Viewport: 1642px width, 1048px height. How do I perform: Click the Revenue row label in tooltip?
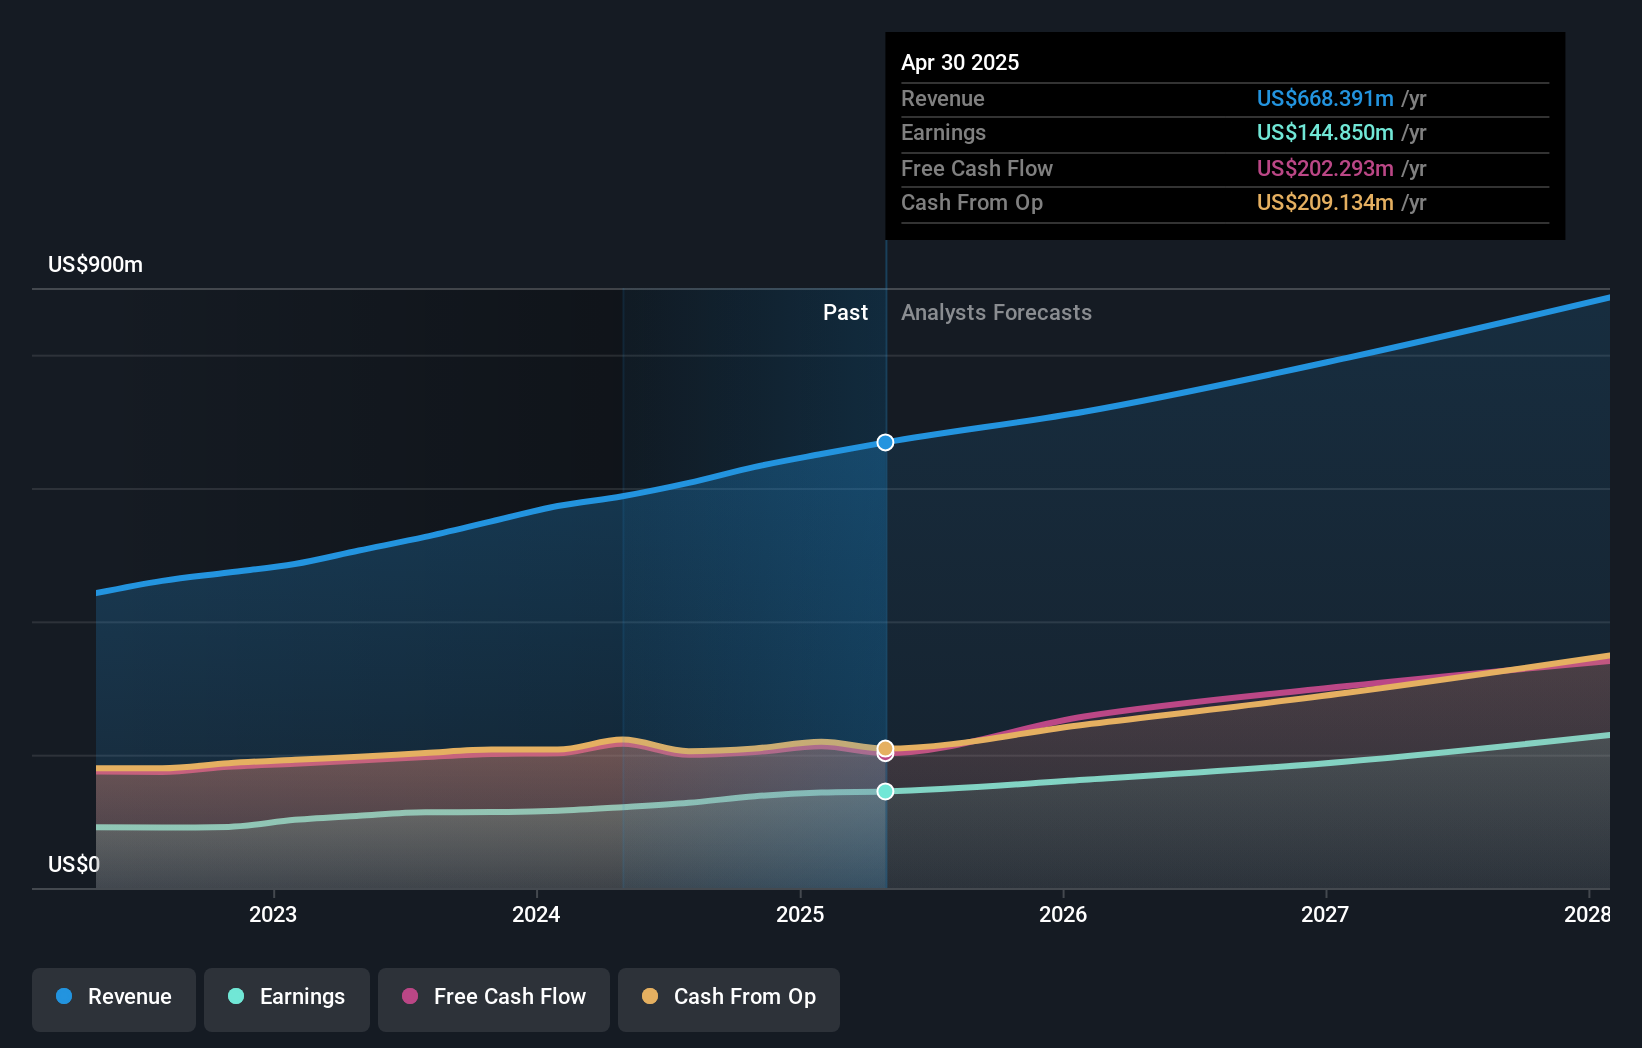[943, 98]
